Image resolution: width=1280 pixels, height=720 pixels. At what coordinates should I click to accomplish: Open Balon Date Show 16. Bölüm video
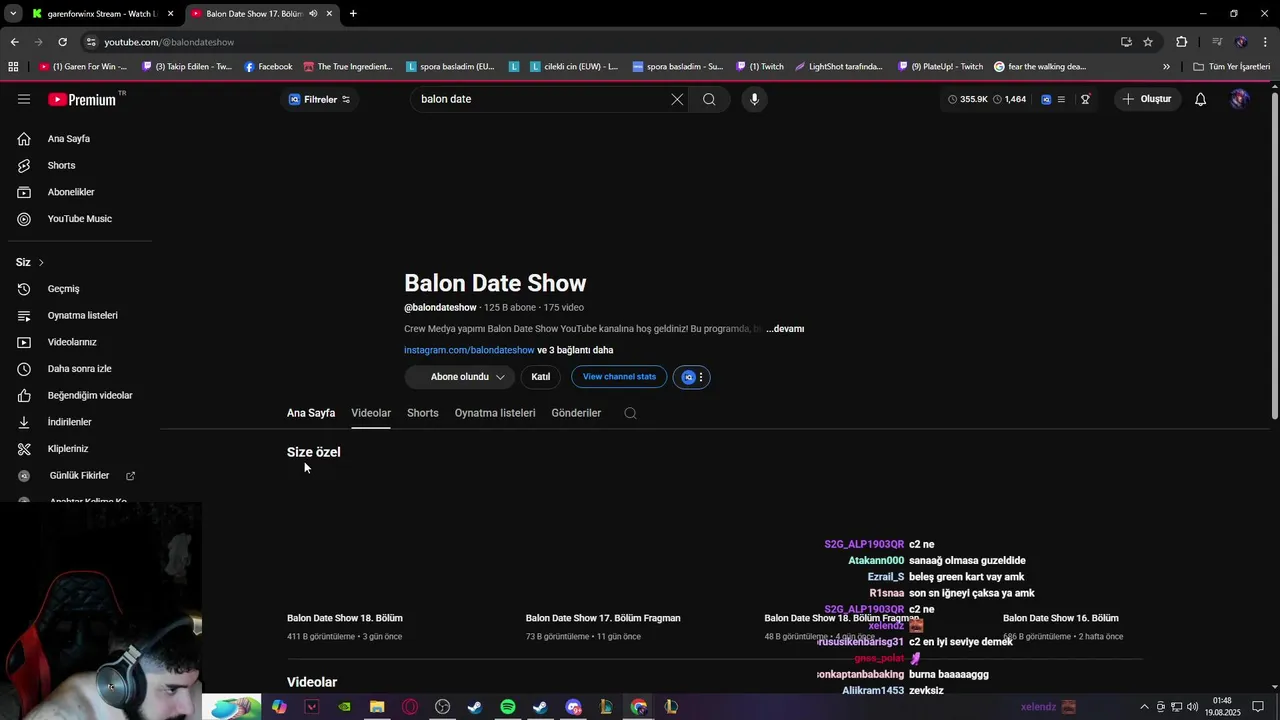coord(1061,618)
